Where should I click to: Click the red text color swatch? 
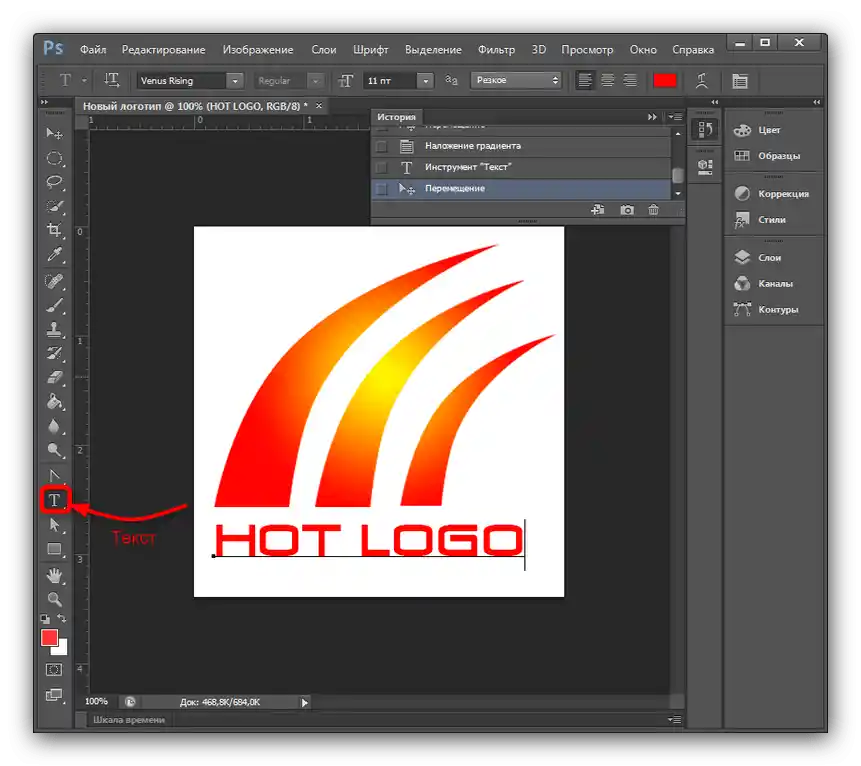coord(664,81)
